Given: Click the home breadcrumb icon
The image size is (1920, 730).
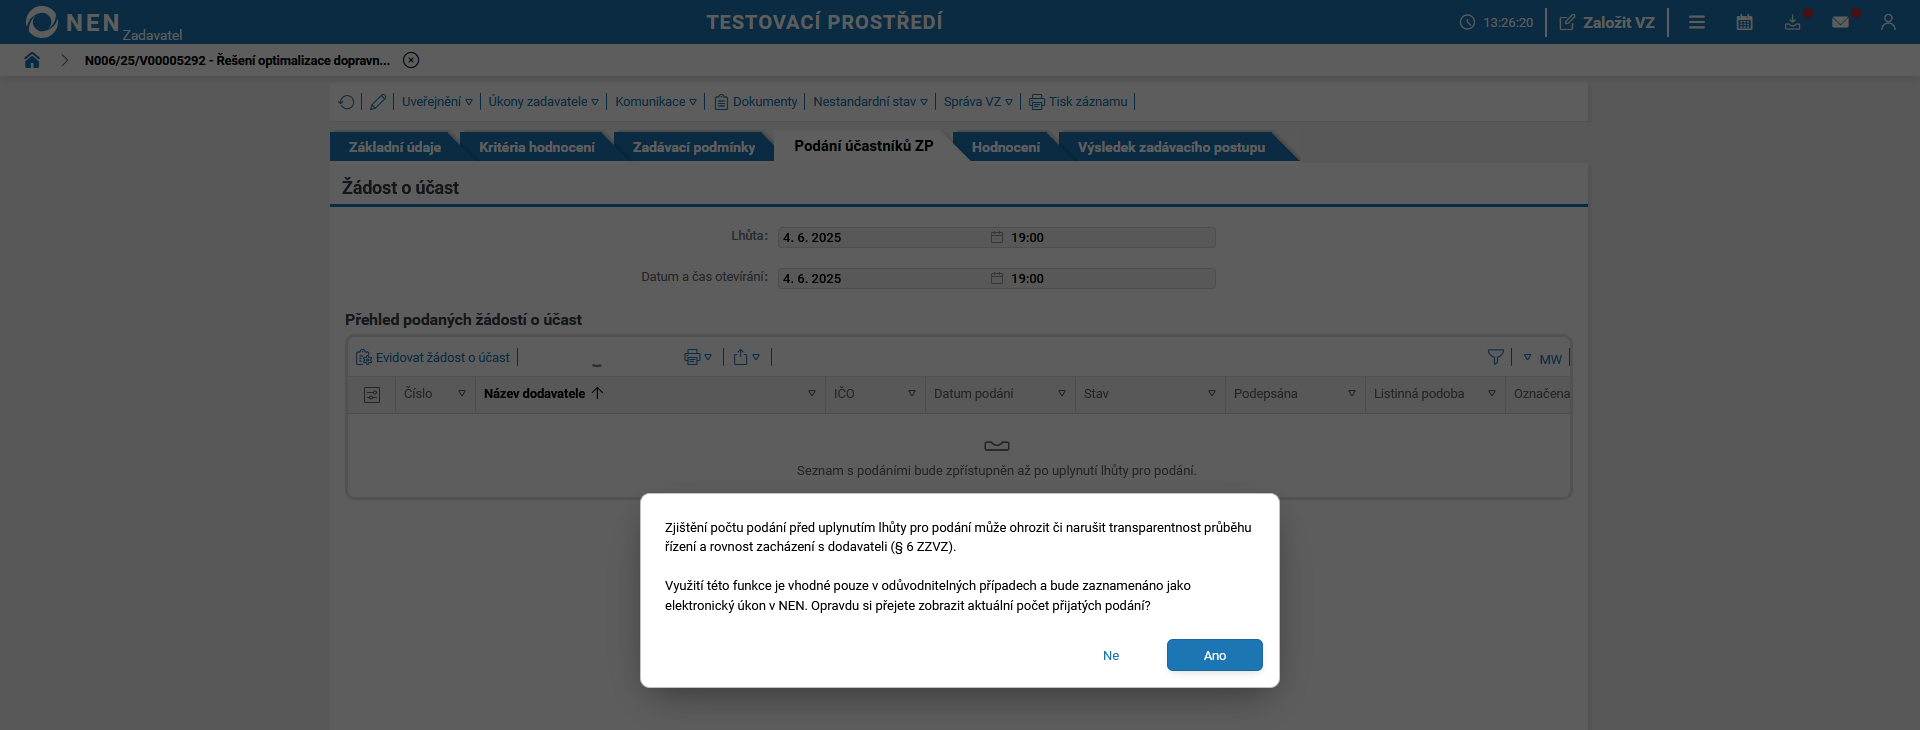Looking at the screenshot, I should tap(32, 60).
